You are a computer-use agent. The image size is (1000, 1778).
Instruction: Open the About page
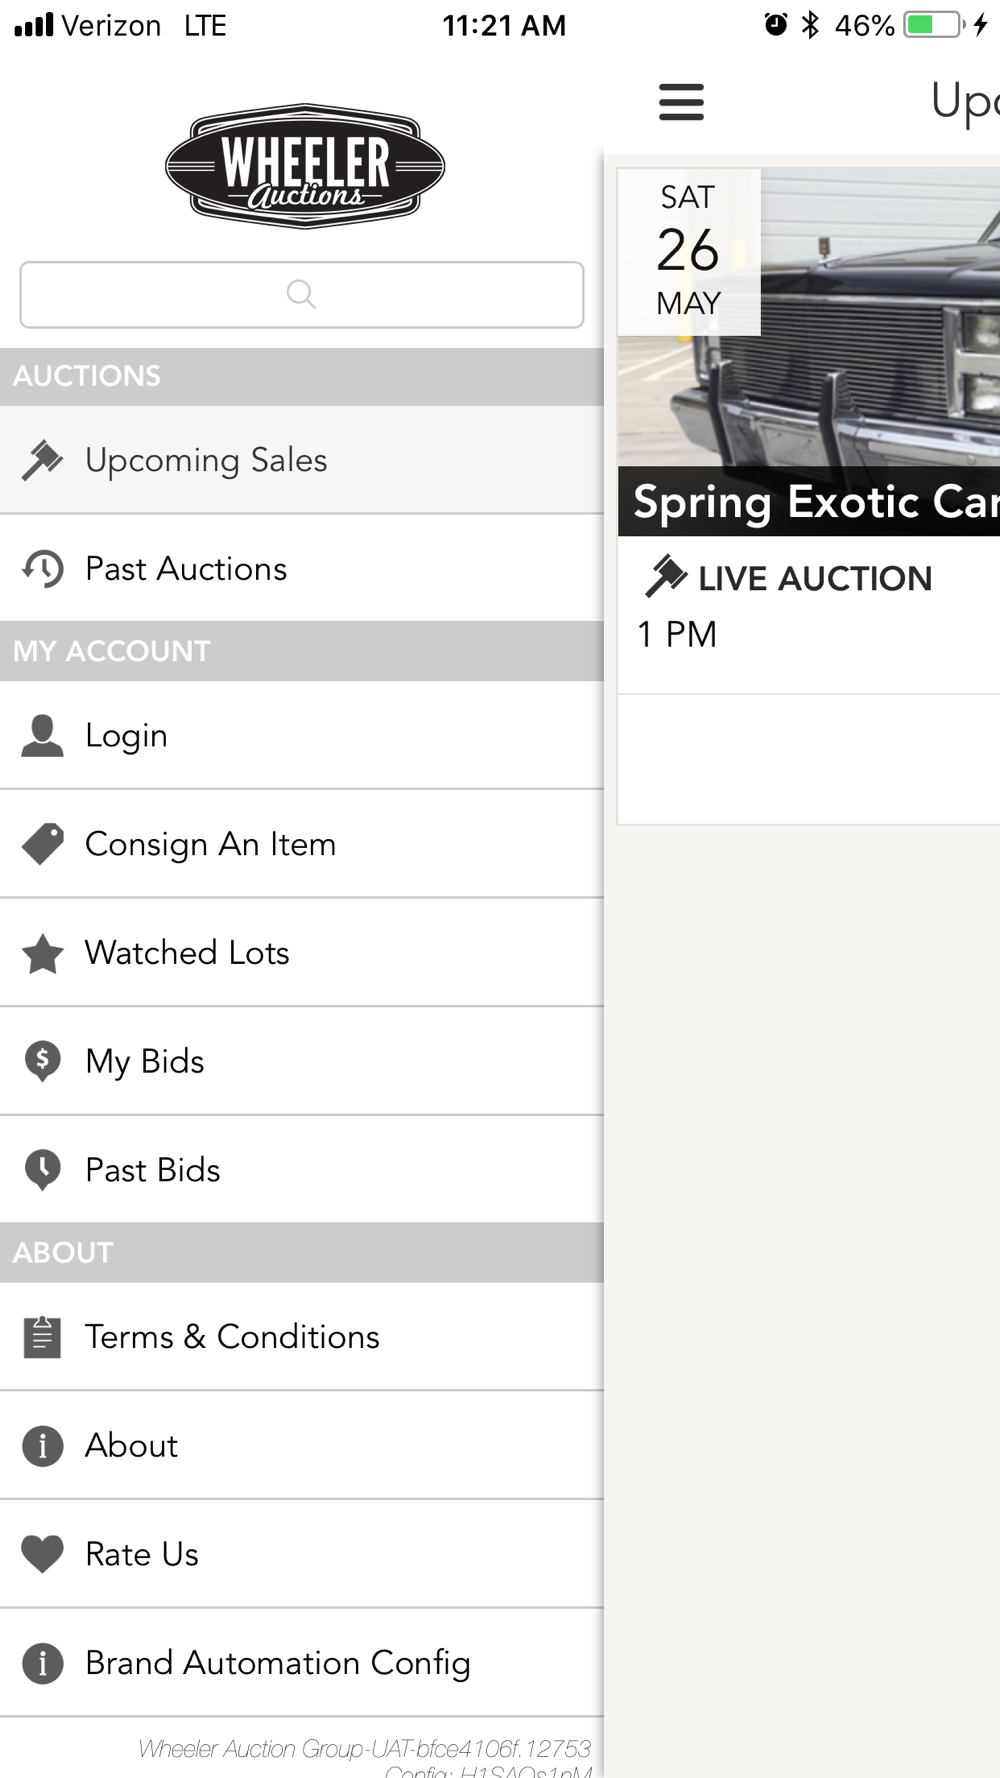point(302,1446)
